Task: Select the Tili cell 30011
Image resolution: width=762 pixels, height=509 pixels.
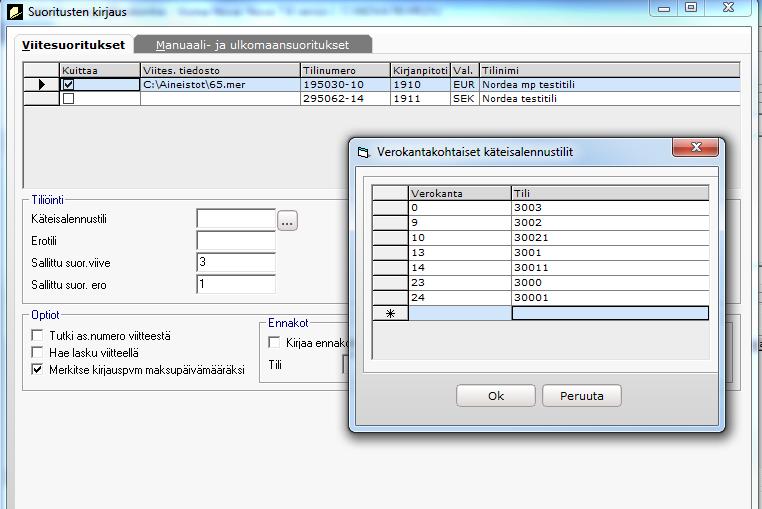Action: 610,268
